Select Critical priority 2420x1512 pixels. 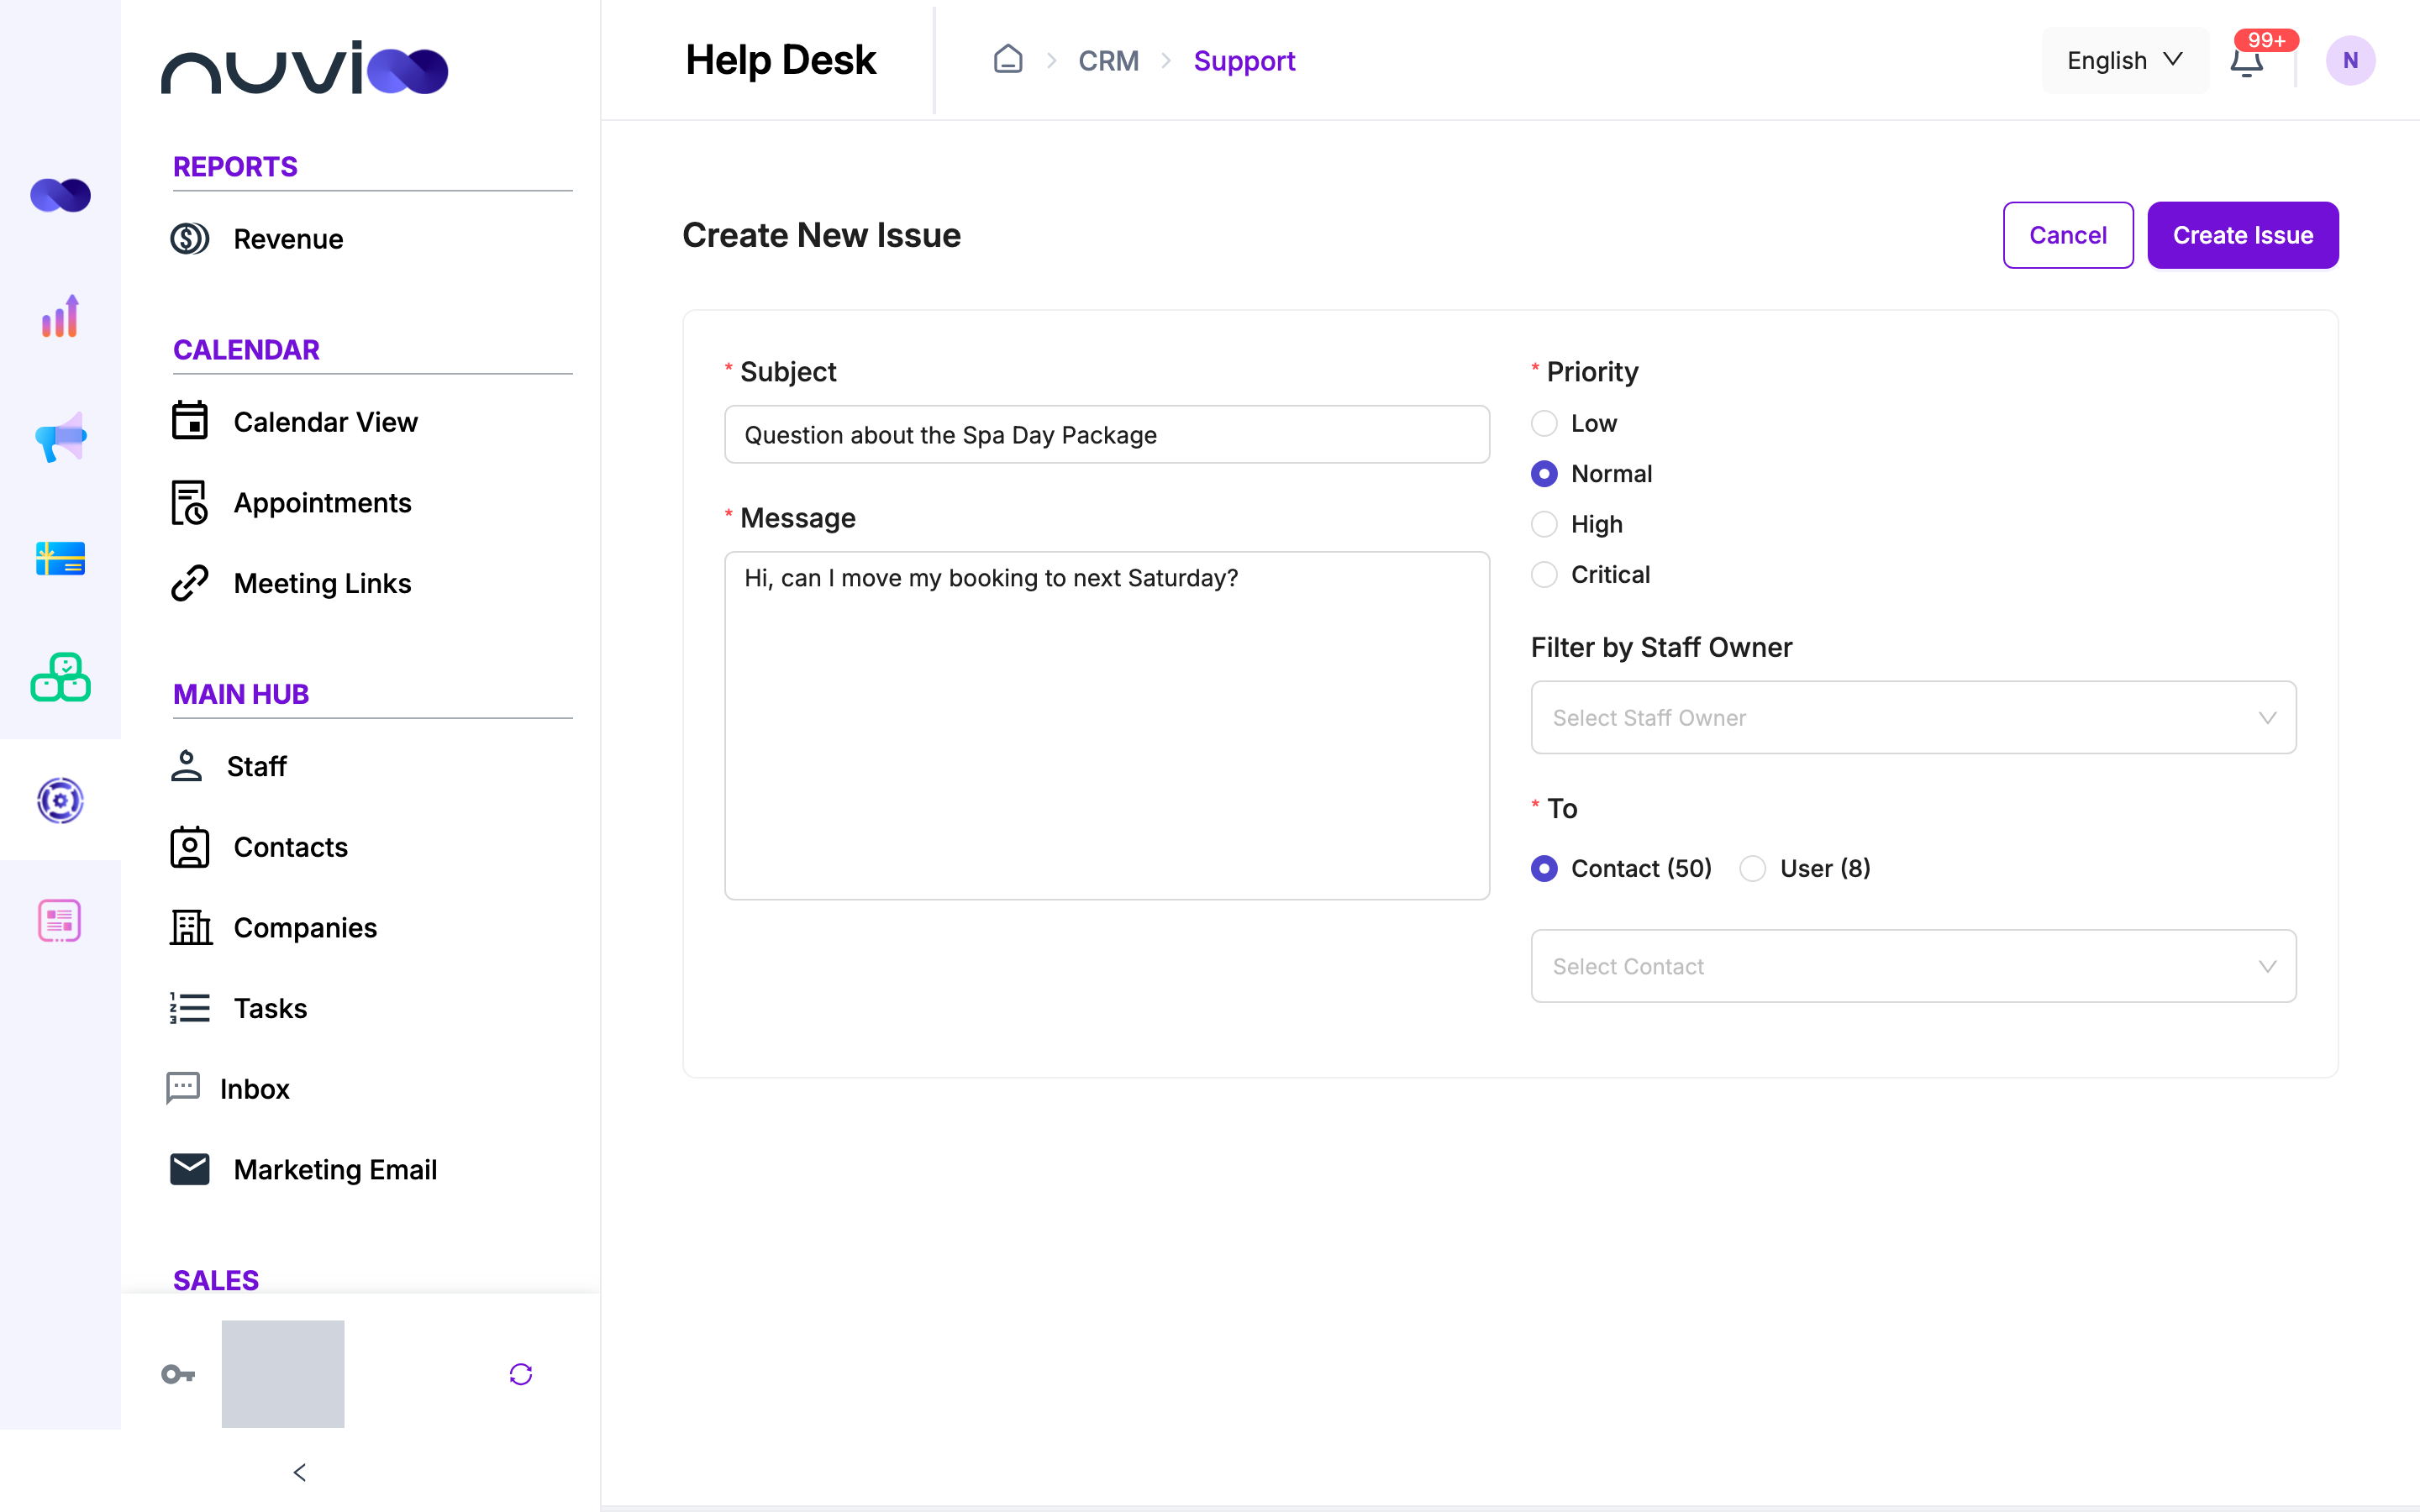[1544, 575]
